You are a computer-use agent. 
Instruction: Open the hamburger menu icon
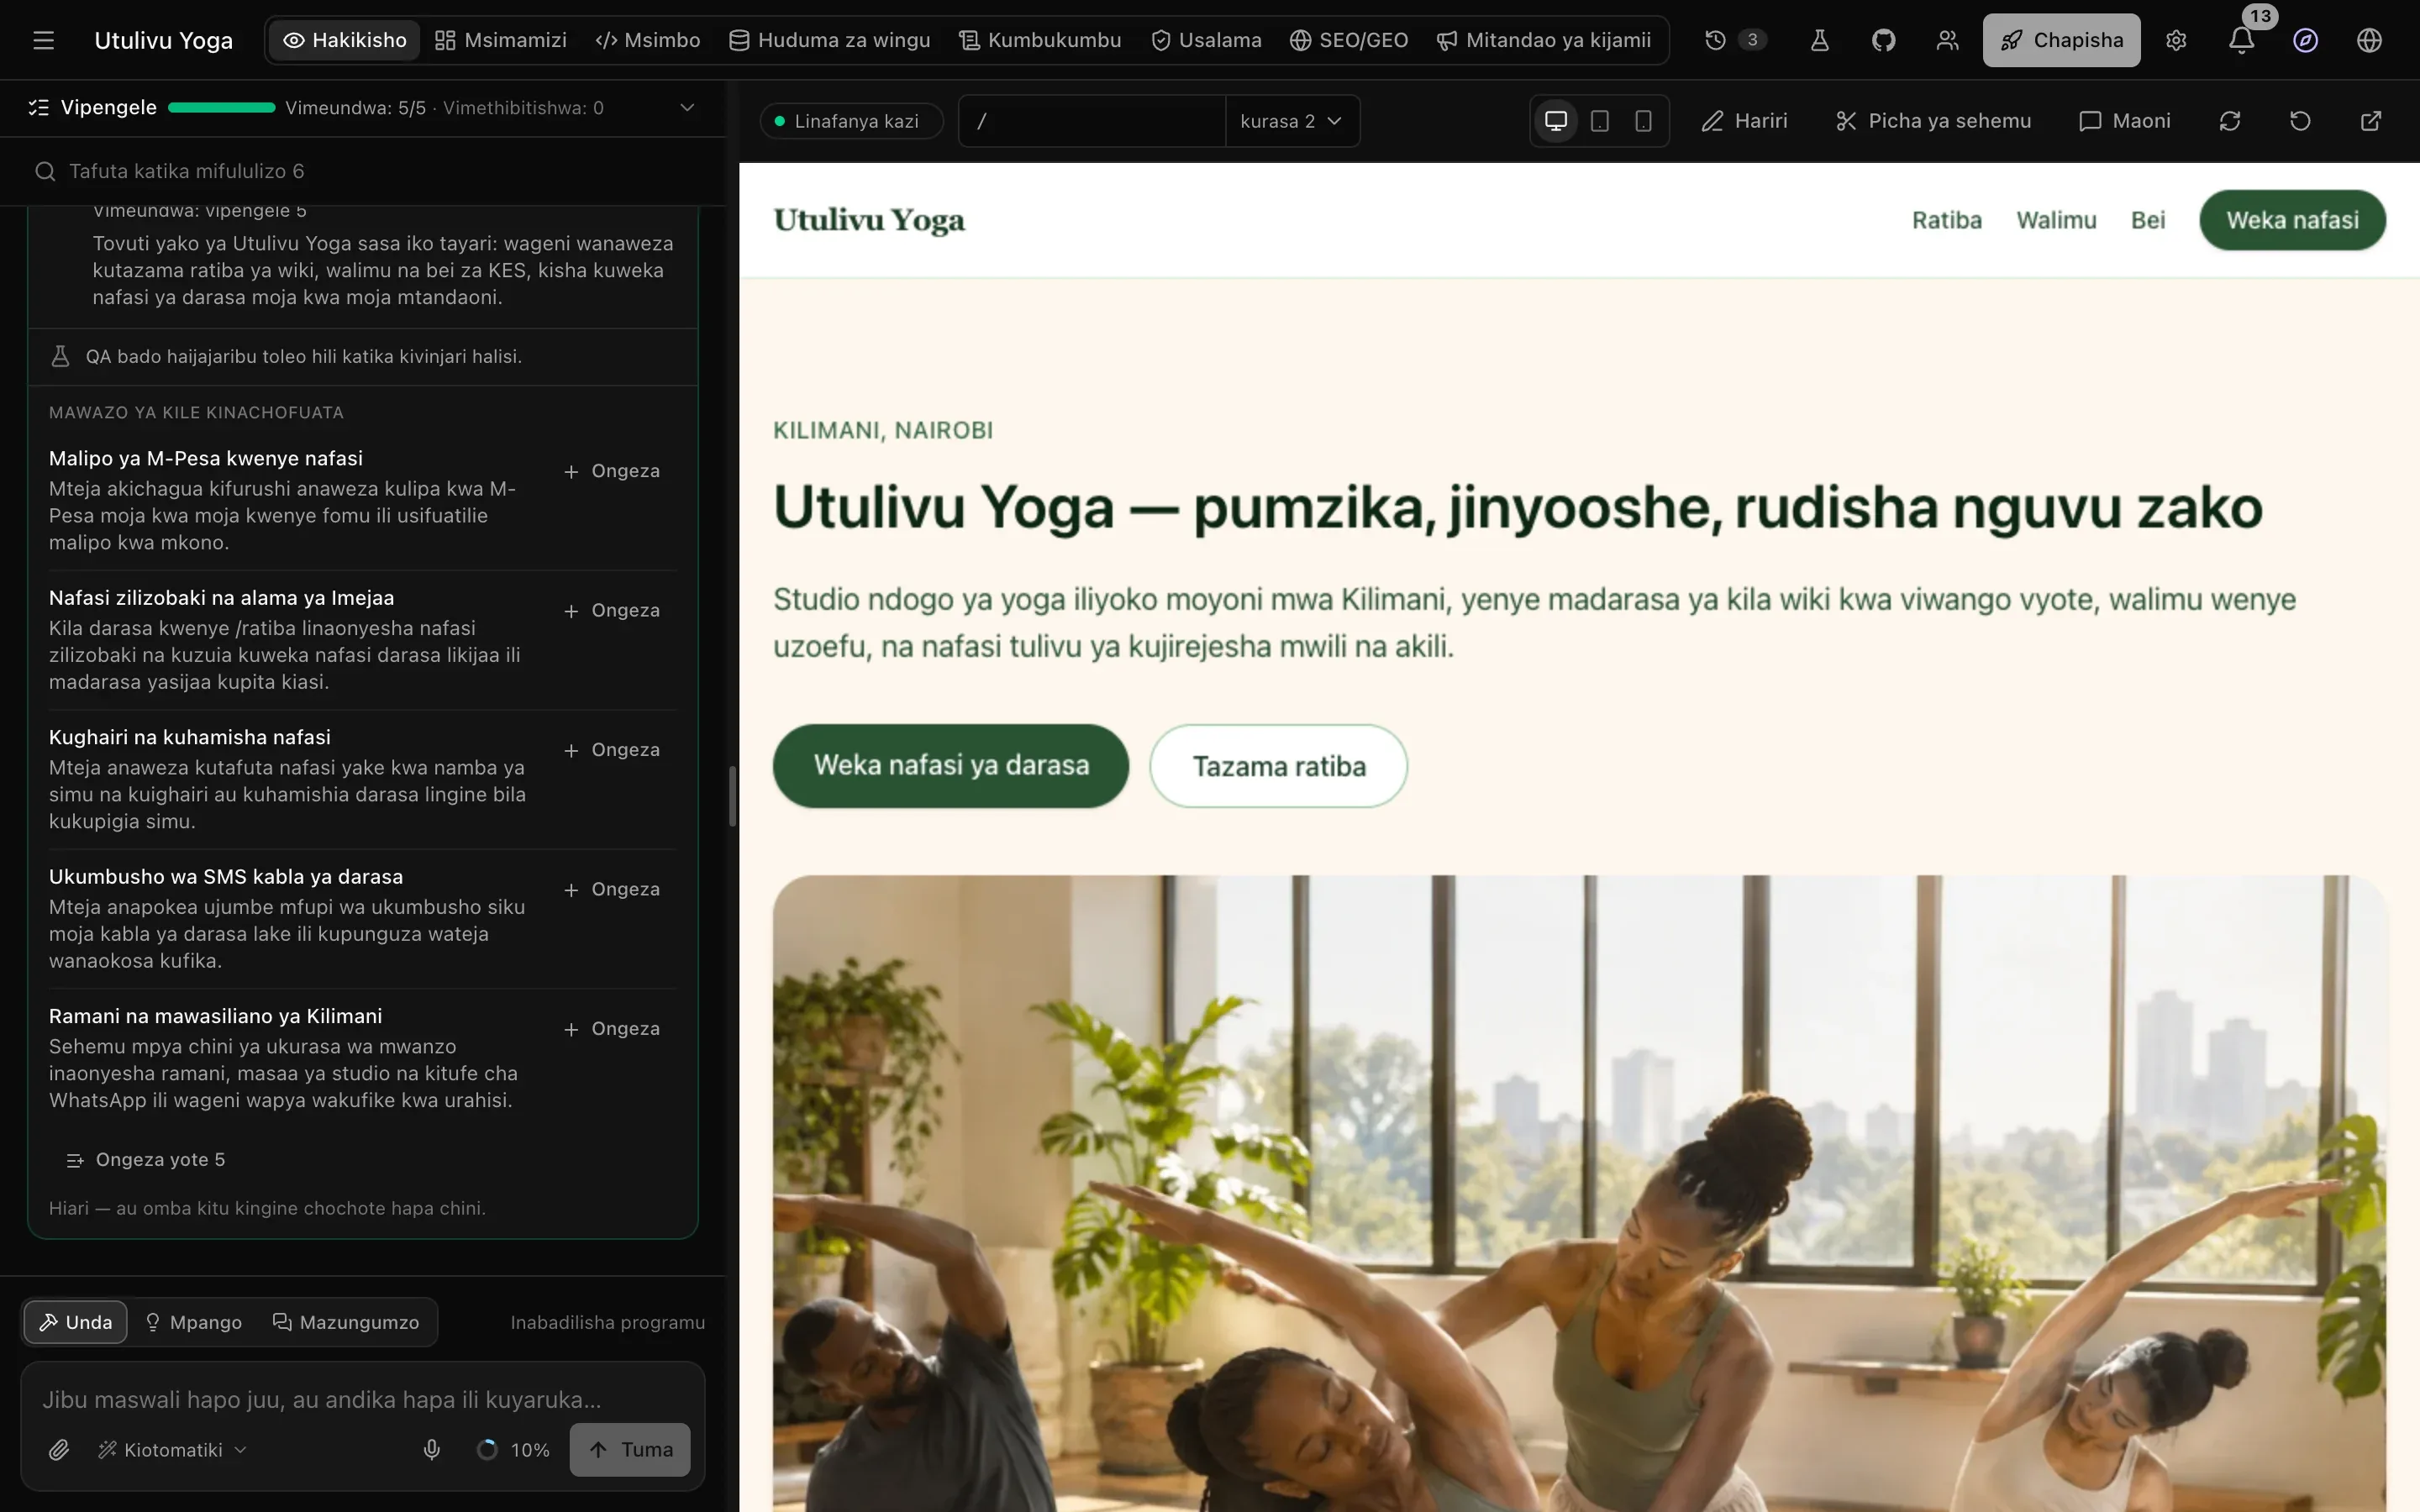43,40
